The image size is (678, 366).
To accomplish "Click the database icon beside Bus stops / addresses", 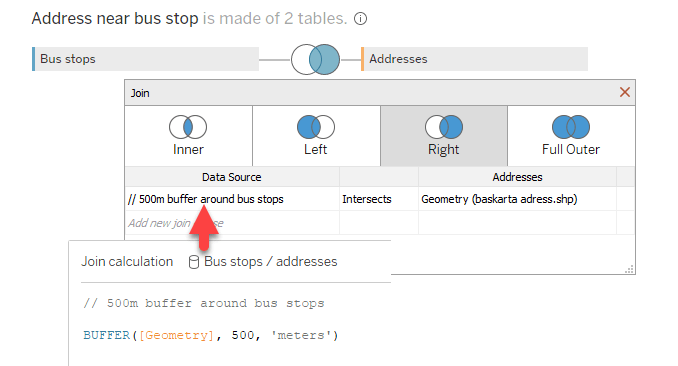I will pyautogui.click(x=194, y=262).
